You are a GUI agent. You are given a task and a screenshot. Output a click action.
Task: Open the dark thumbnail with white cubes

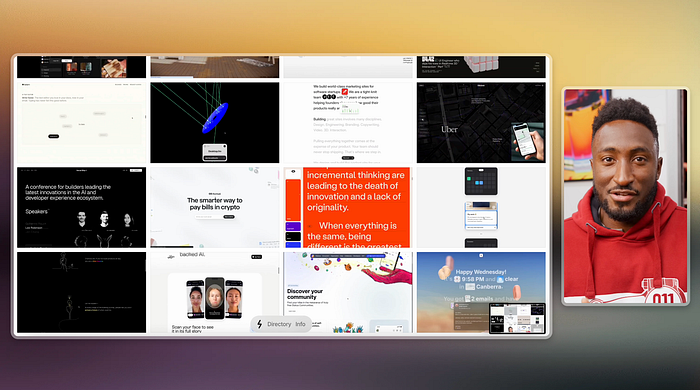click(481, 67)
